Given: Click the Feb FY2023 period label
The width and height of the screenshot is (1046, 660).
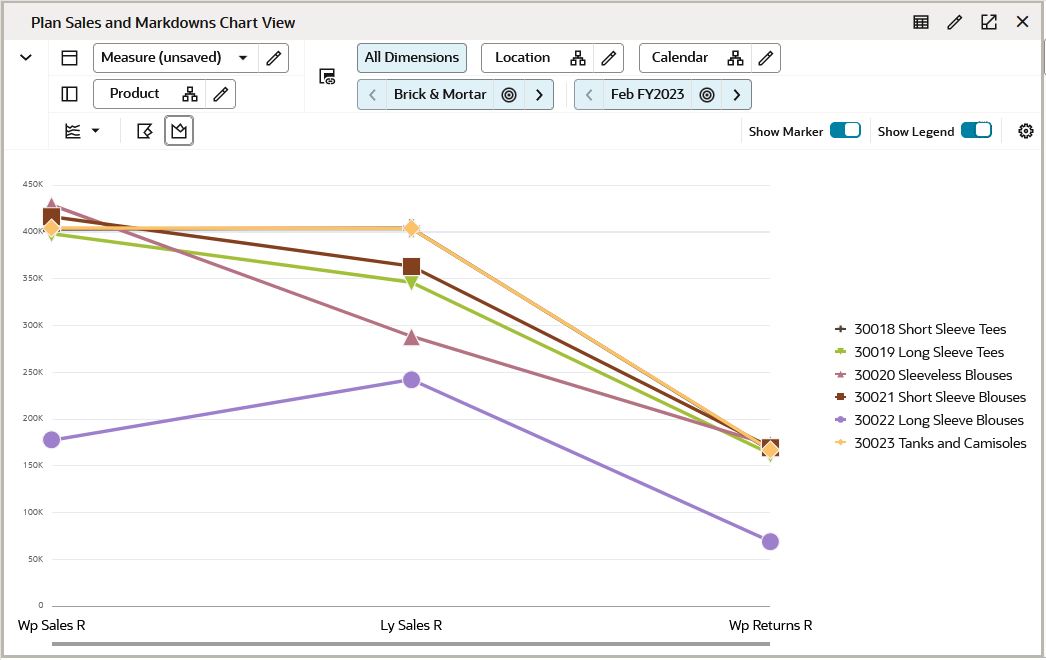Looking at the screenshot, I should point(648,94).
